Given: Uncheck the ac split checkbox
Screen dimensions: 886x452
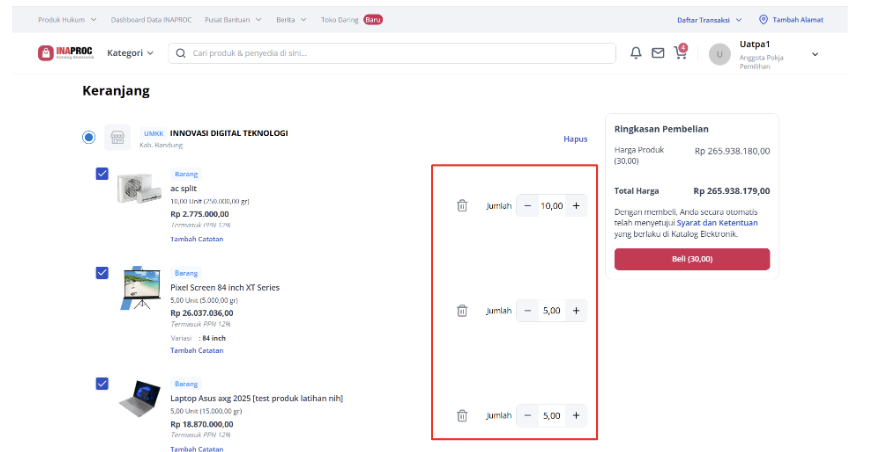Looking at the screenshot, I should tap(102, 173).
